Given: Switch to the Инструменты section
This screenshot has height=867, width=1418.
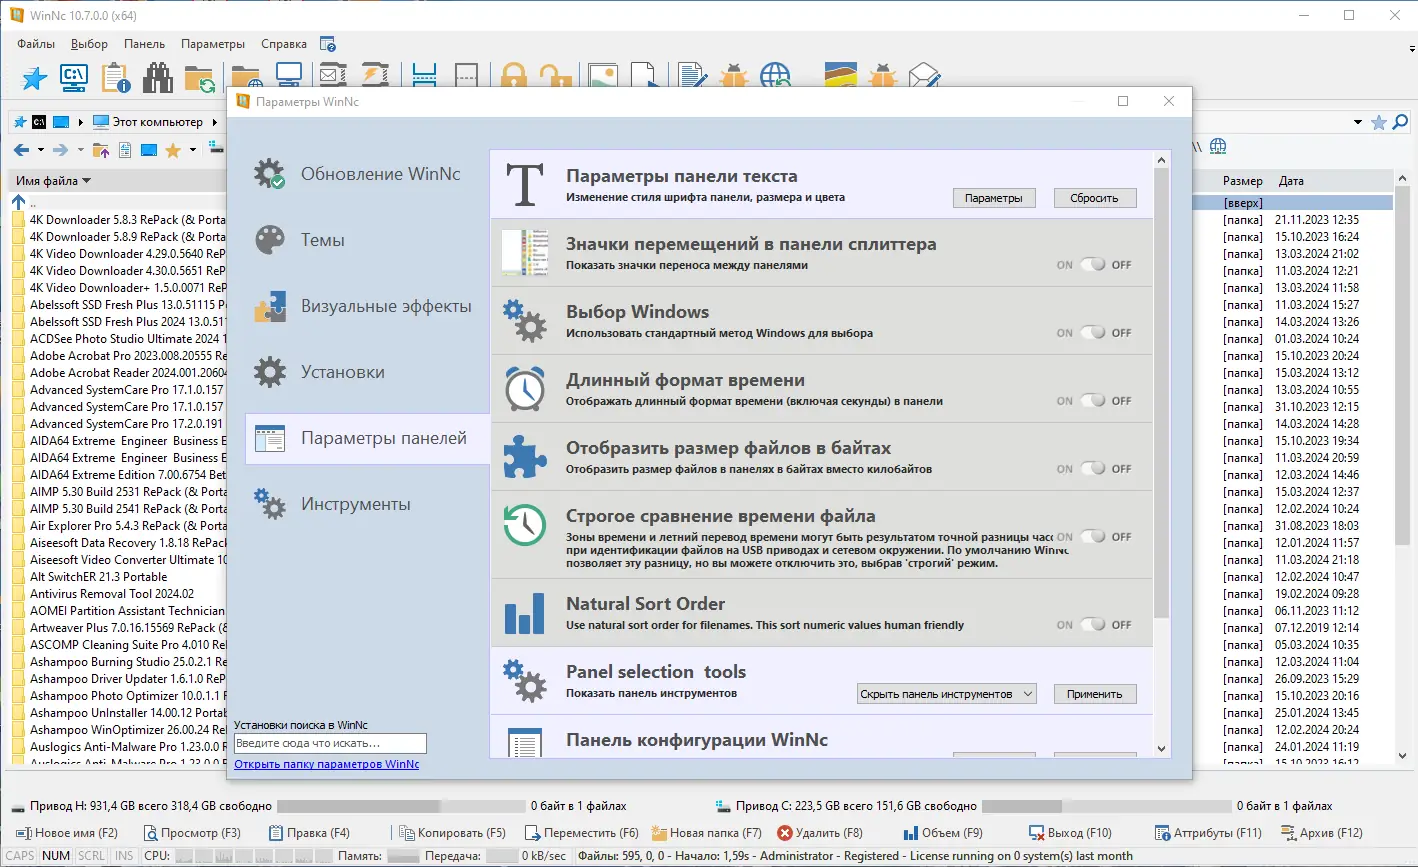Looking at the screenshot, I should point(367,504).
